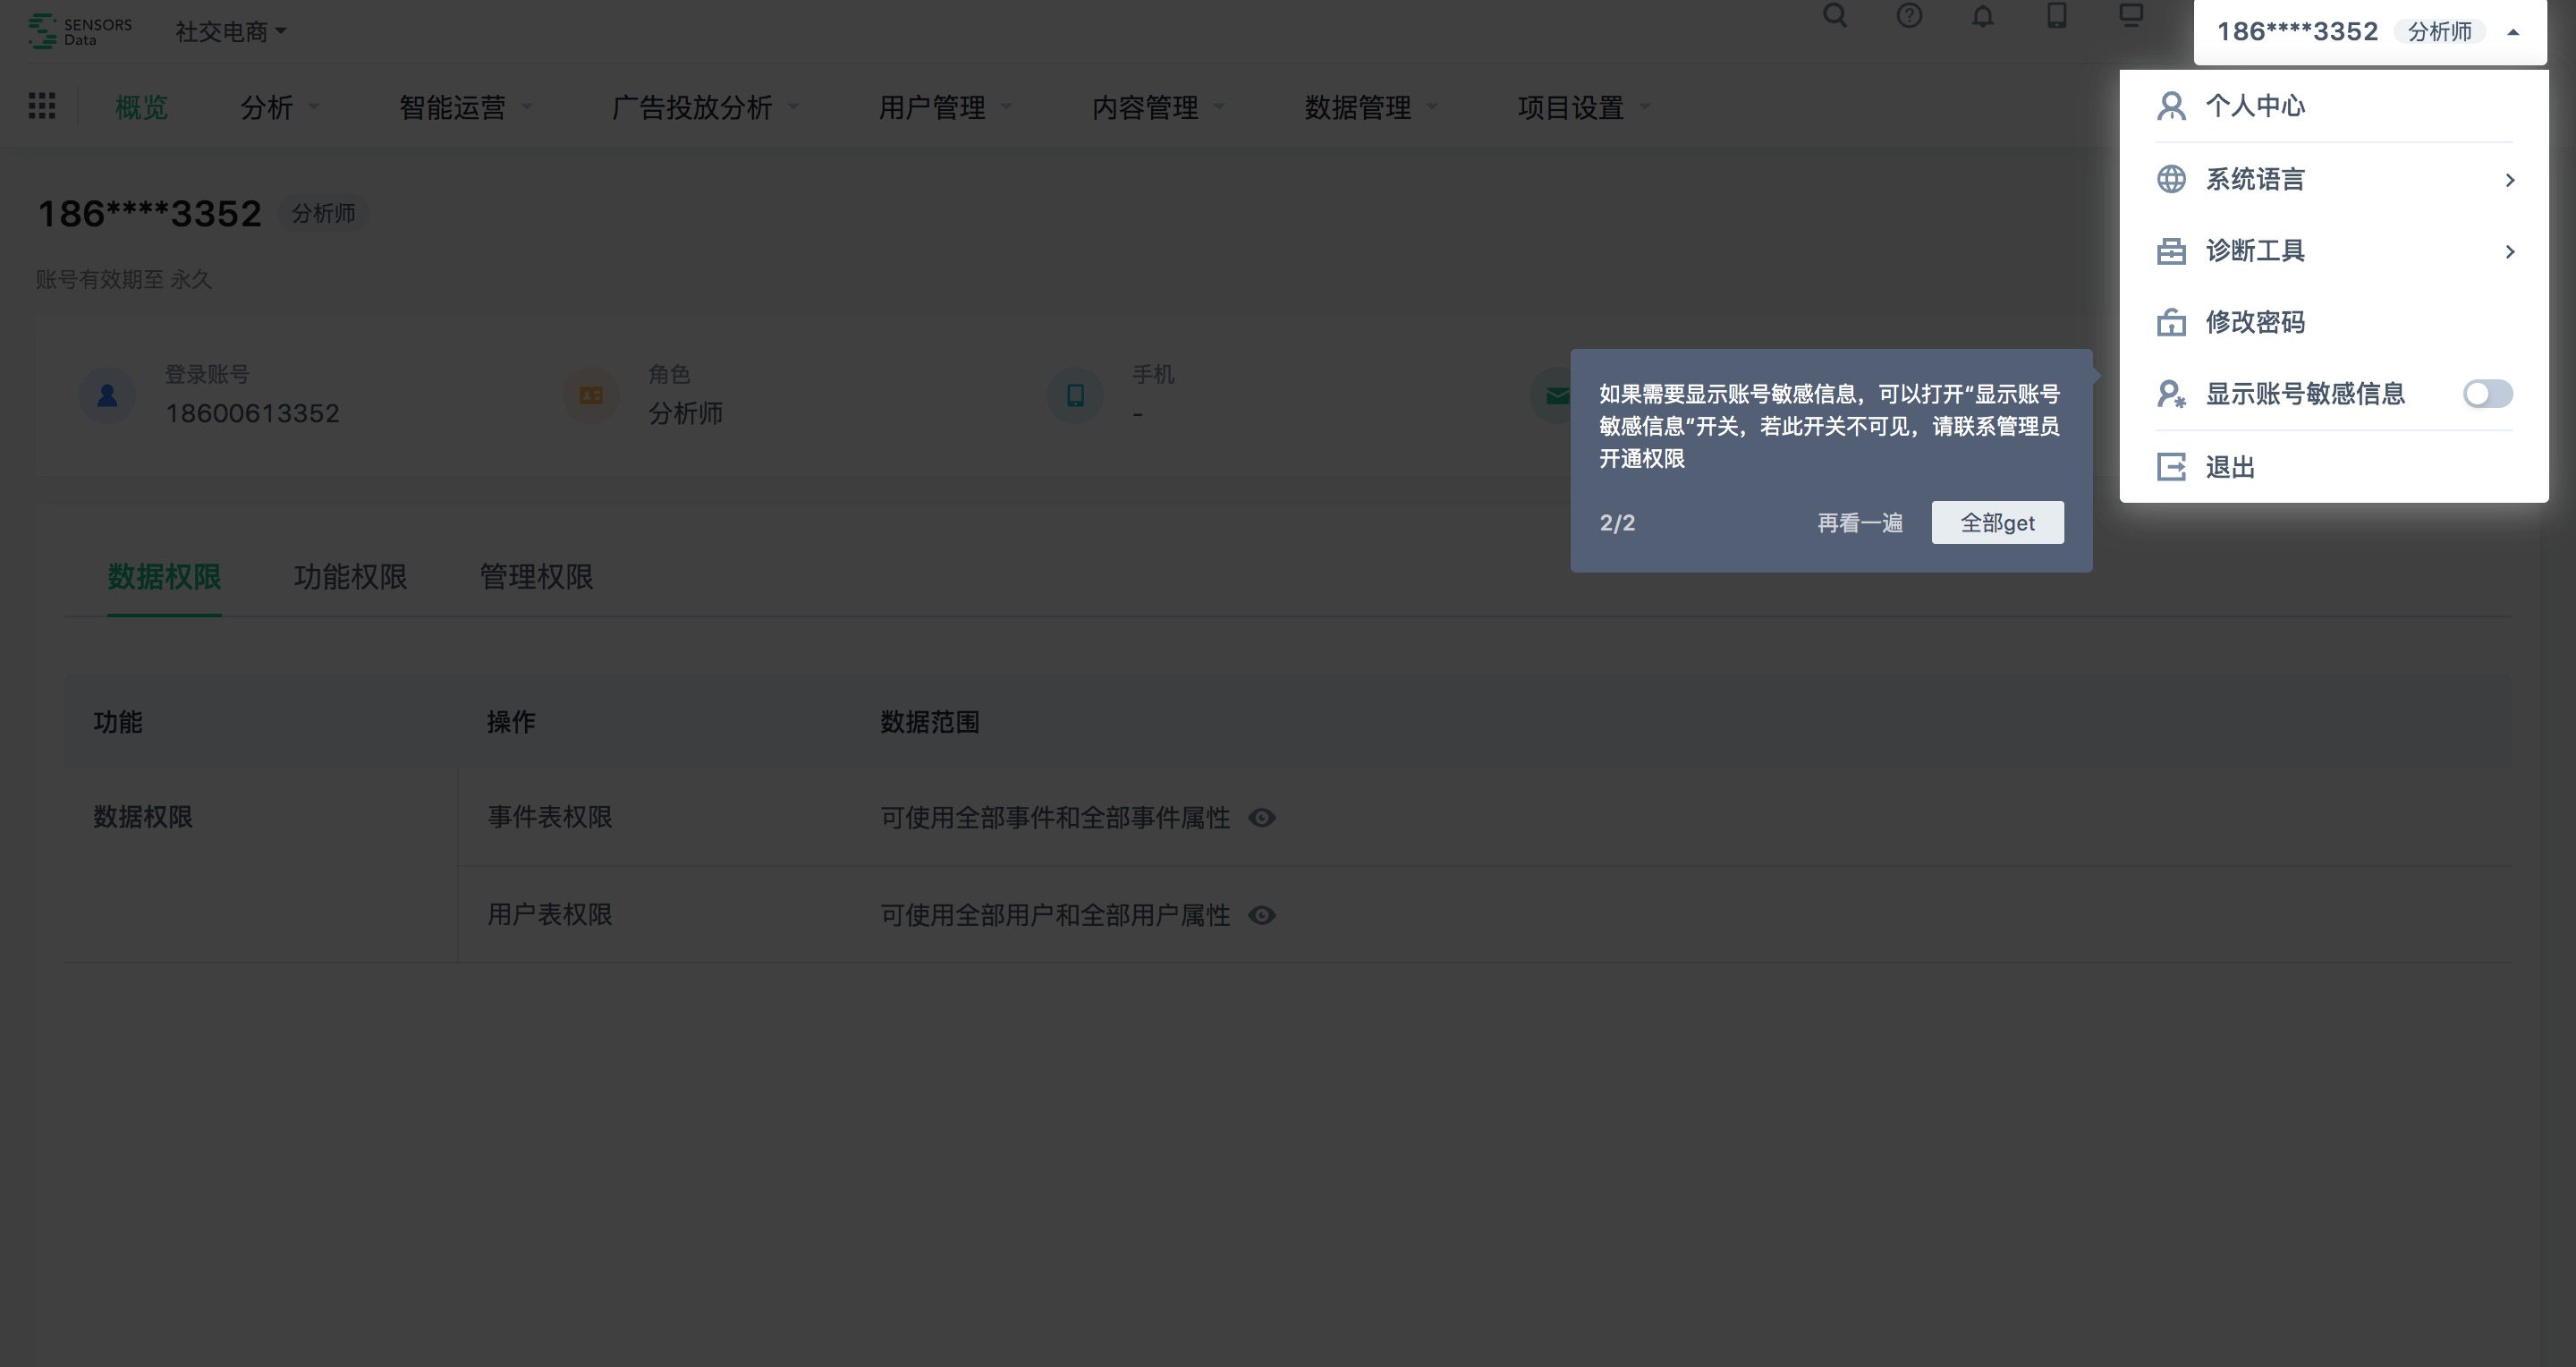The height and width of the screenshot is (1367, 2576).
Task: Click 可使用全部用户和全部用户属性 text
Action: tap(1055, 915)
